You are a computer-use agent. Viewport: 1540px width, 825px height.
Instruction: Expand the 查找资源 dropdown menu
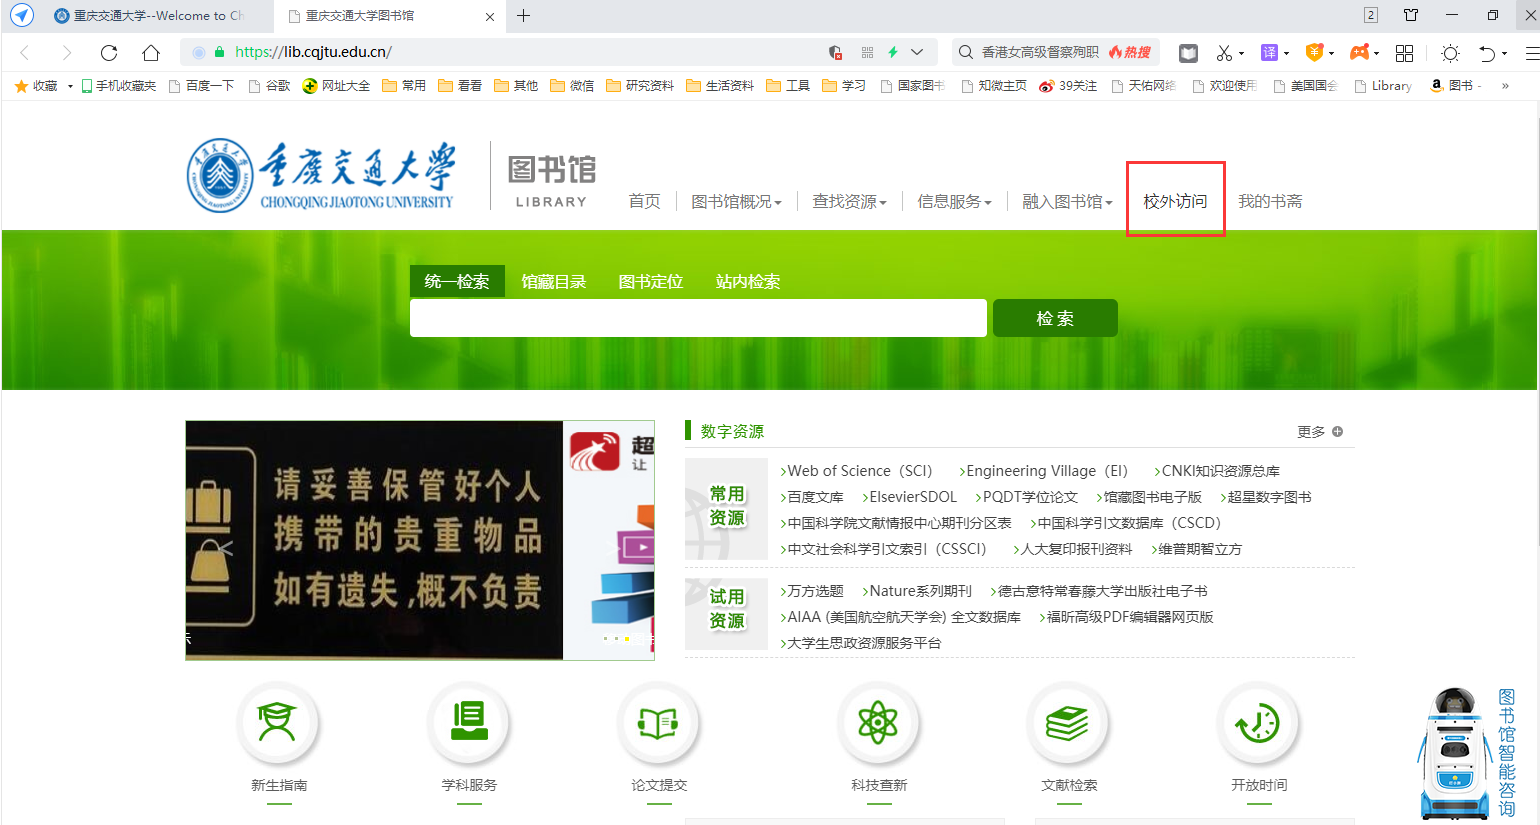point(849,202)
